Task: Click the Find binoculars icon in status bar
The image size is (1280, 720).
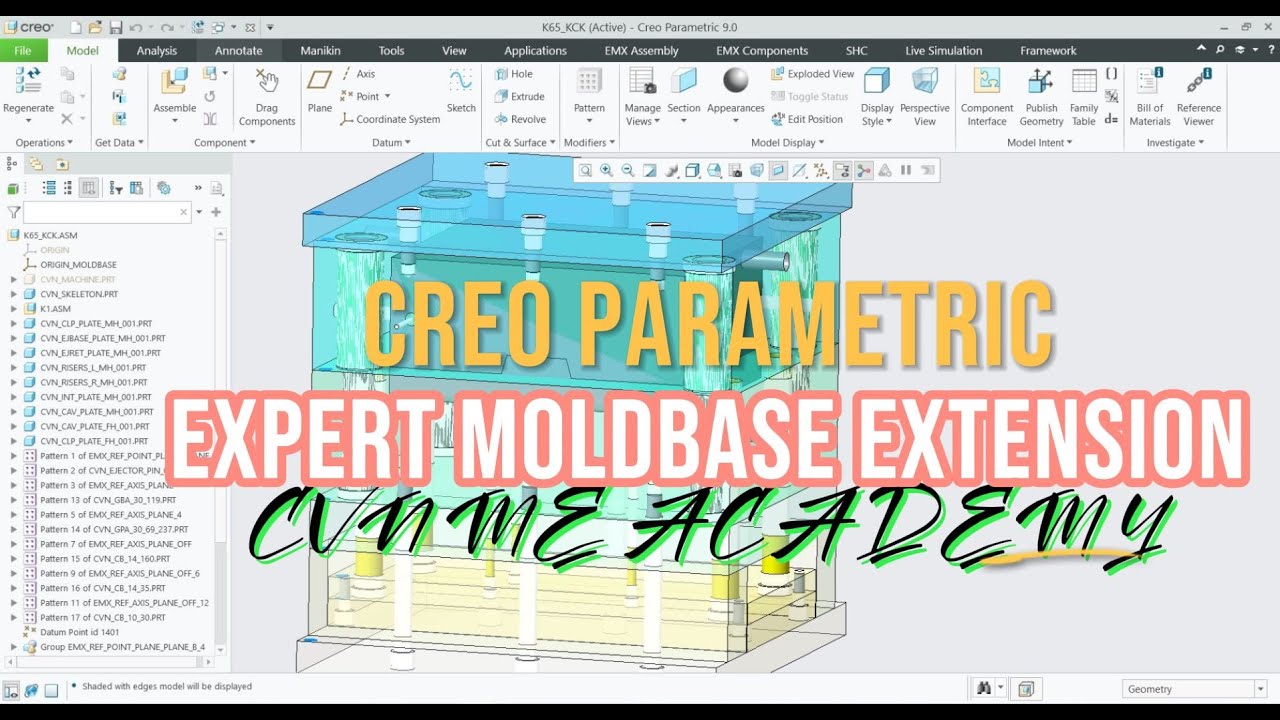Action: coord(983,688)
